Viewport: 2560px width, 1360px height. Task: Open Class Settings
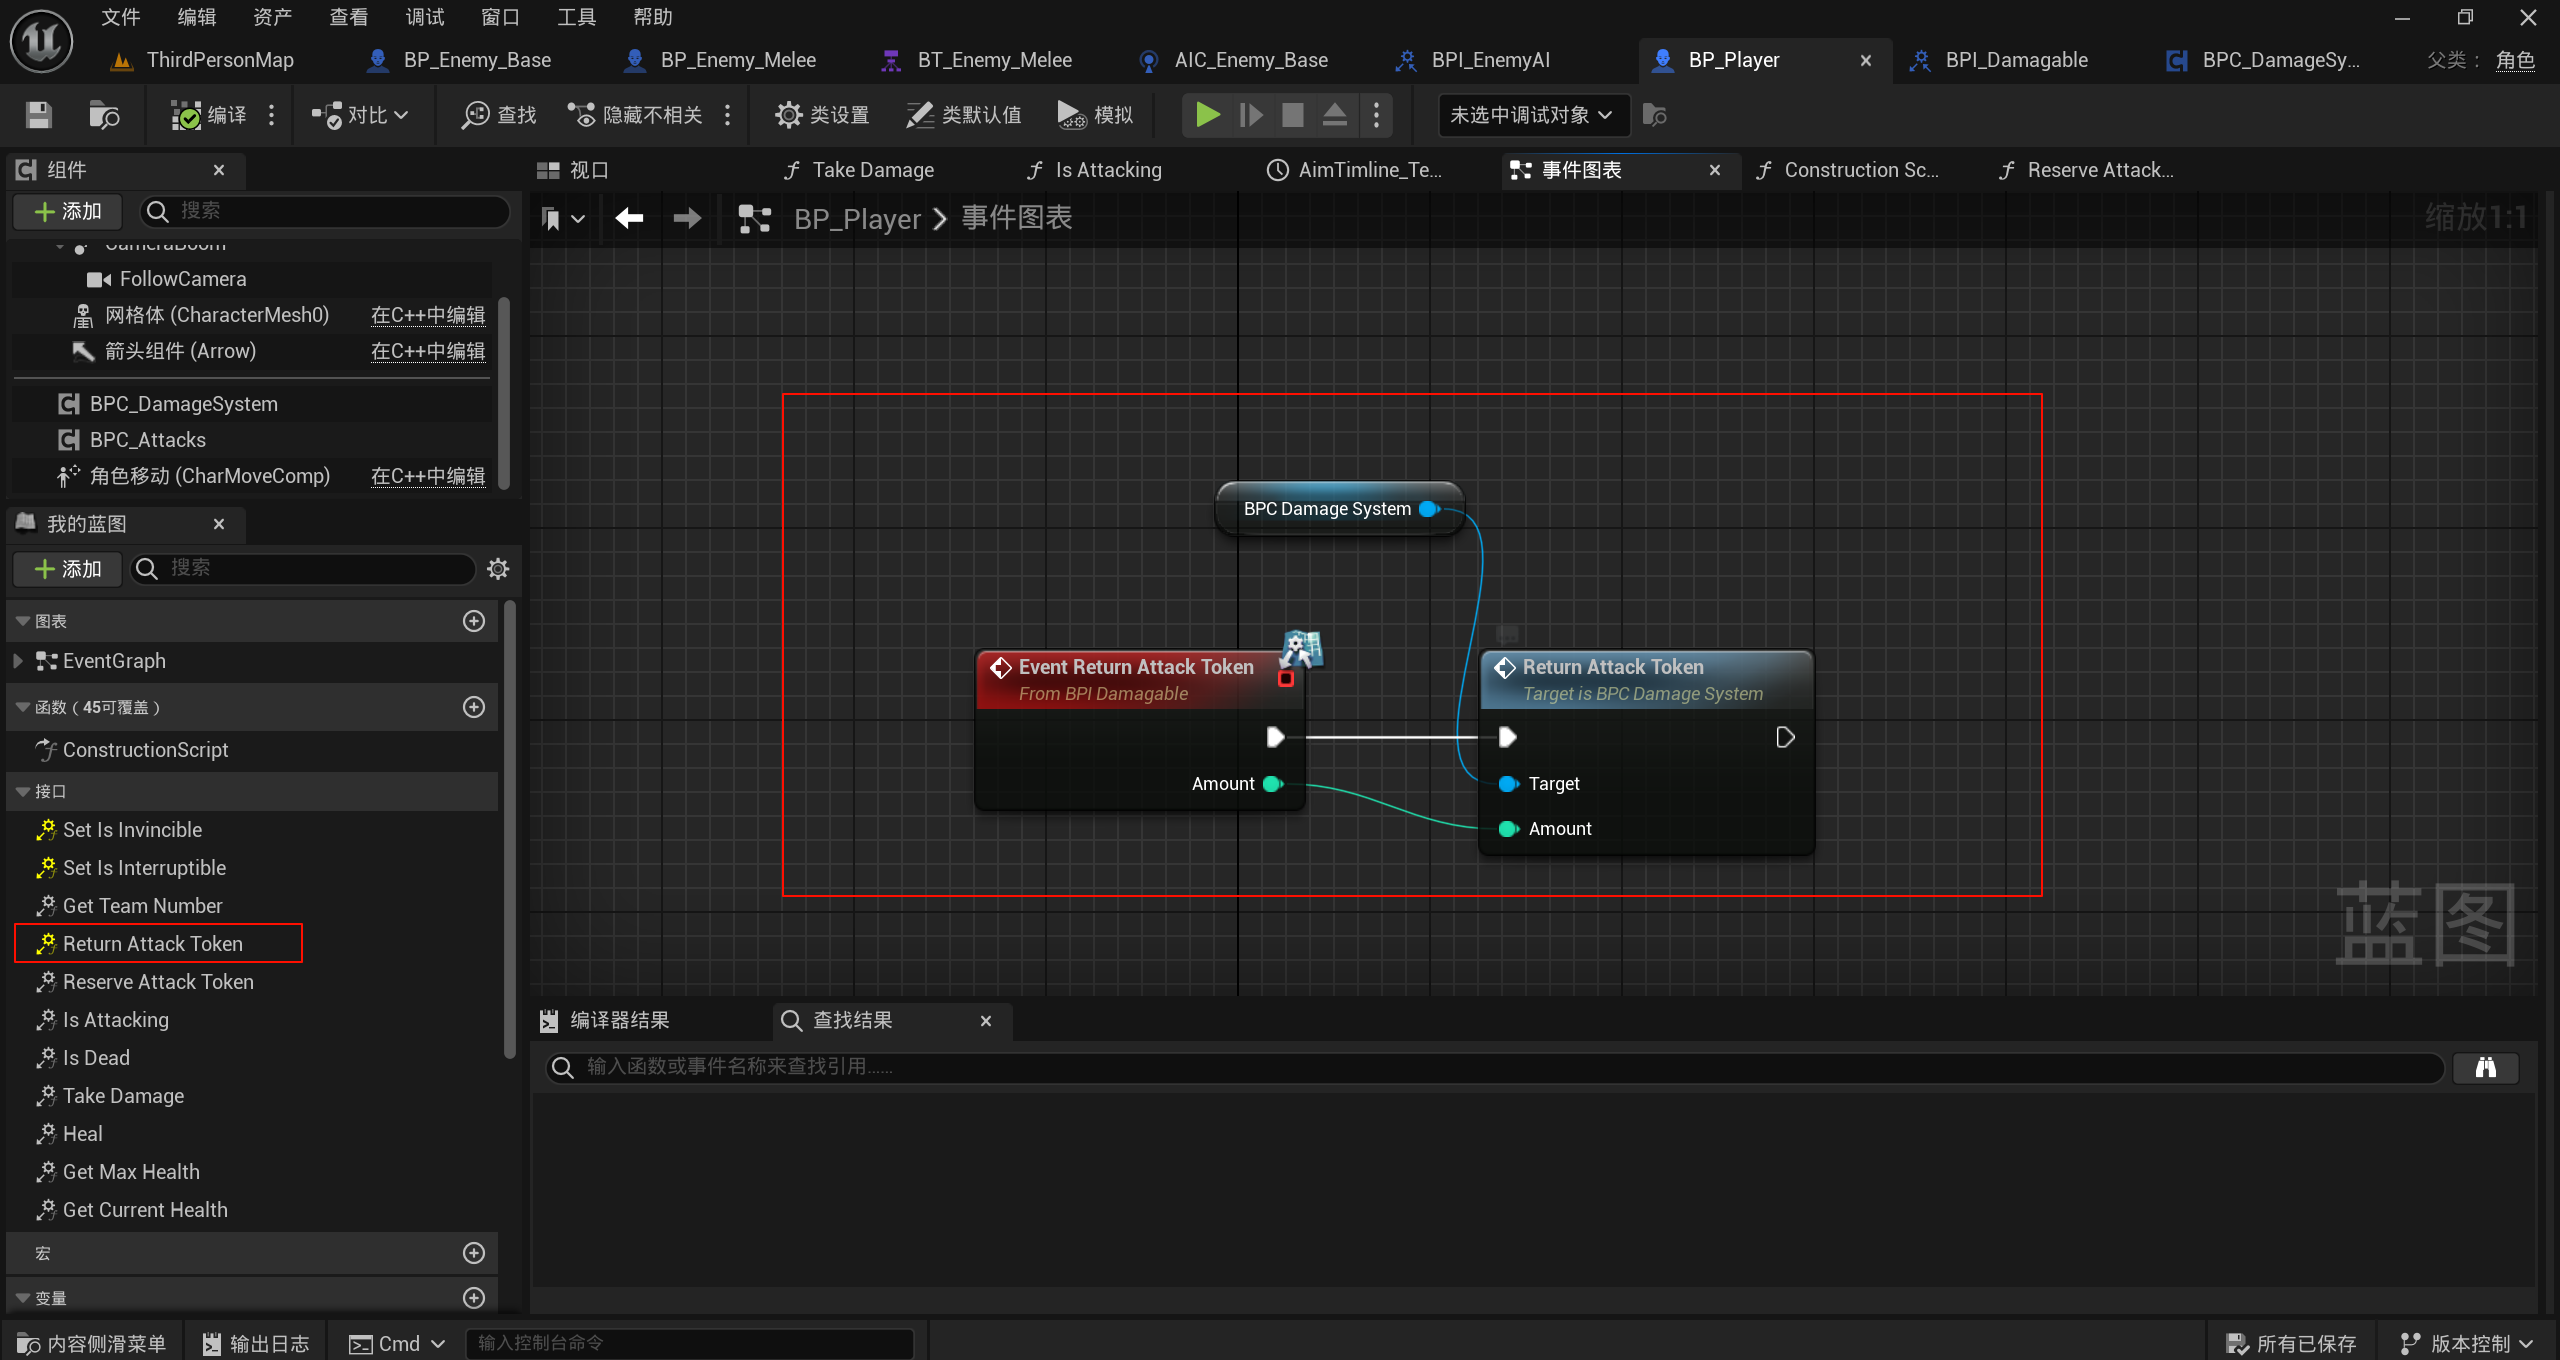822,115
